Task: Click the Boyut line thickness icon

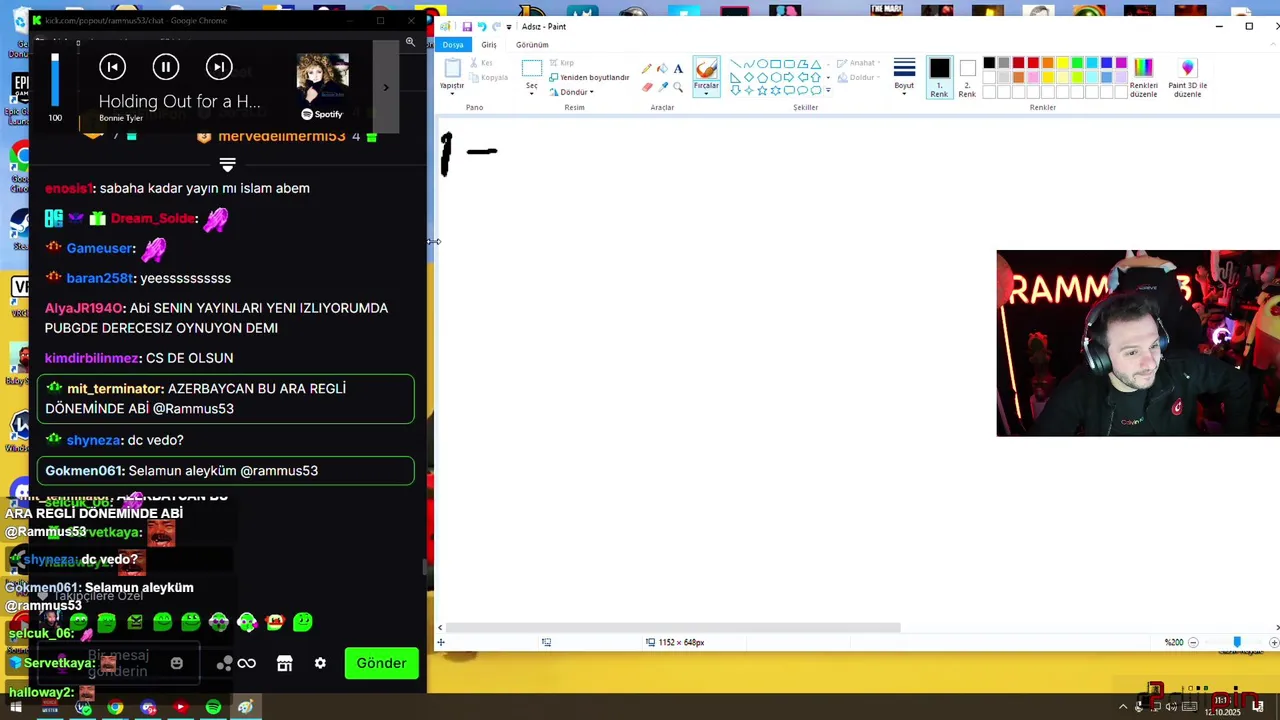Action: (904, 67)
